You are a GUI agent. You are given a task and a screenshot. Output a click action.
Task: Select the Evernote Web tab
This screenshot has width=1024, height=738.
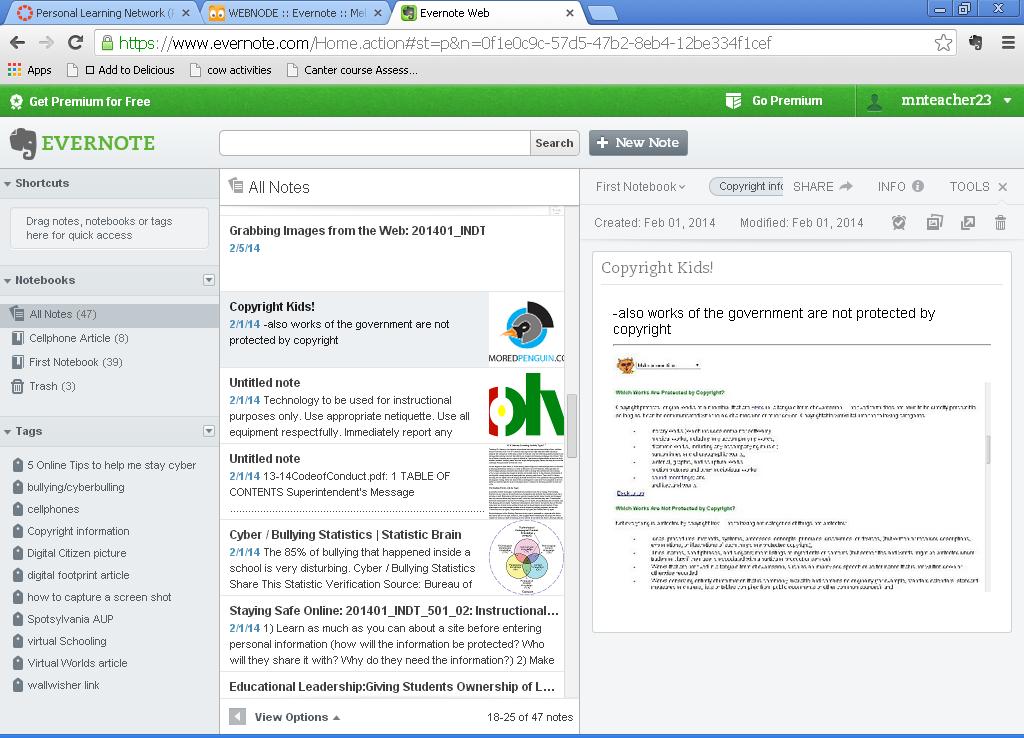click(488, 13)
